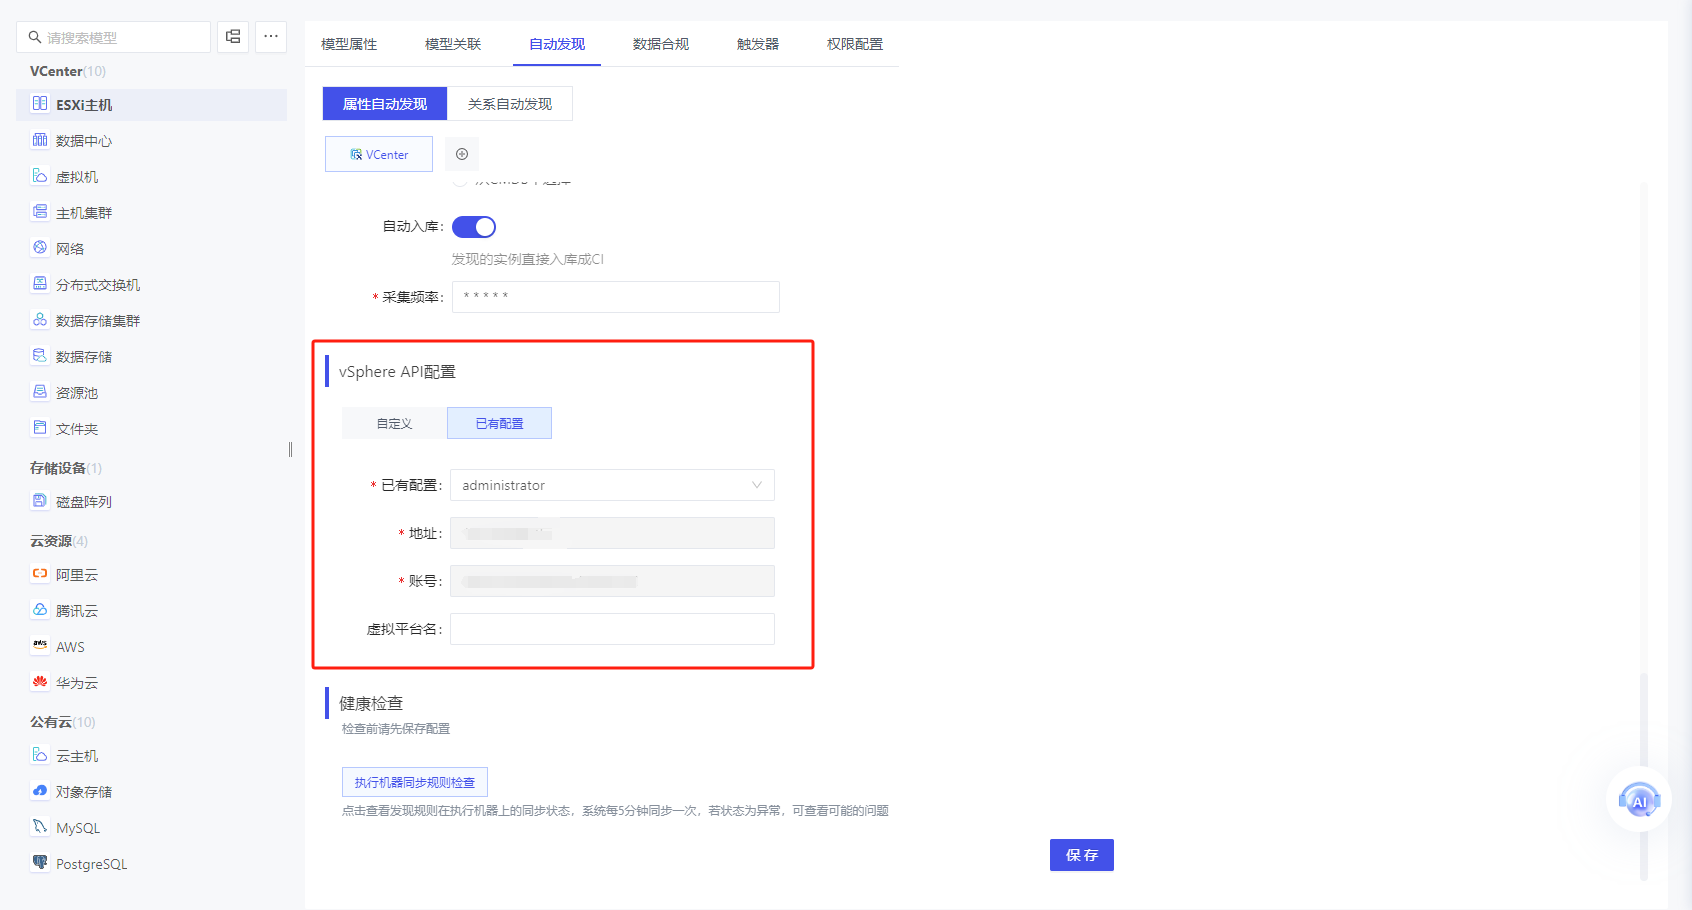Viewport: 1692px width, 910px height.
Task: Click 执行机器同步规则检查 button
Action: pyautogui.click(x=415, y=782)
